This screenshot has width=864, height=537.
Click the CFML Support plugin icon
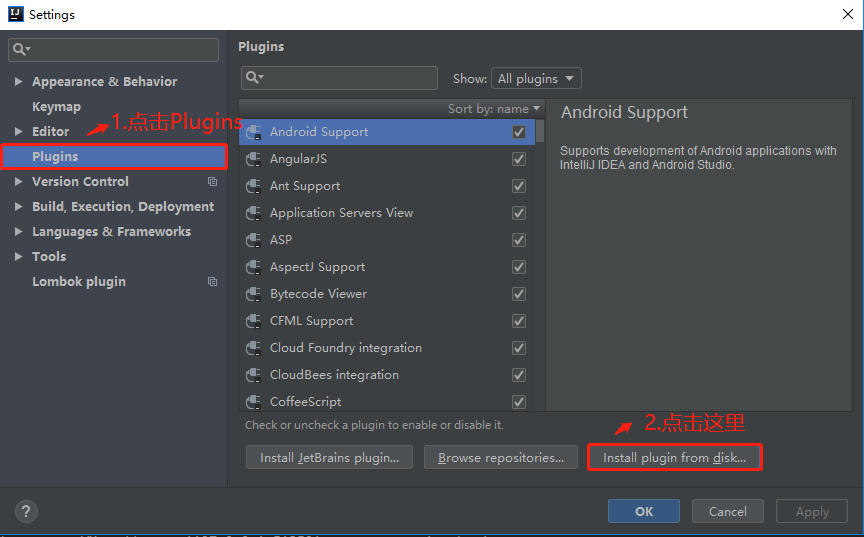[253, 321]
